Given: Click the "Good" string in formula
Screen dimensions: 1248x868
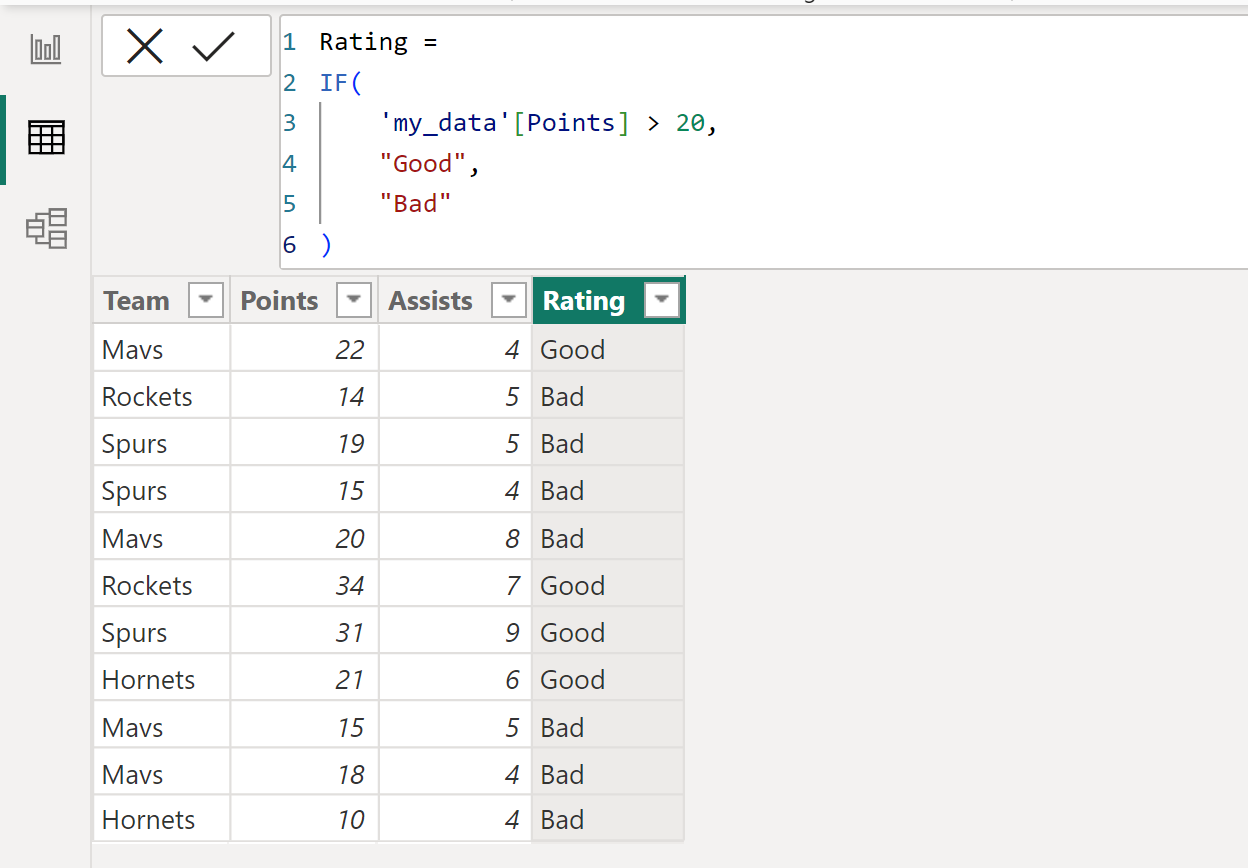Looking at the screenshot, I should (423, 164).
